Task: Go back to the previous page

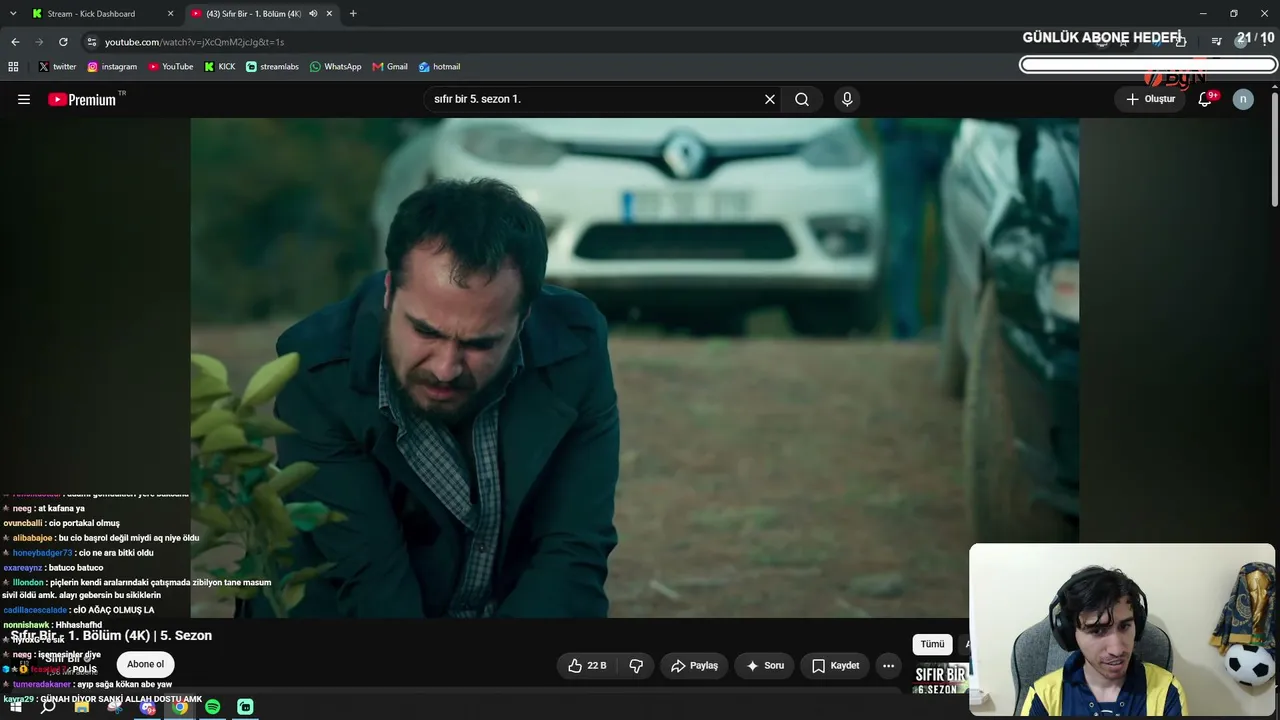Action: pos(15,42)
